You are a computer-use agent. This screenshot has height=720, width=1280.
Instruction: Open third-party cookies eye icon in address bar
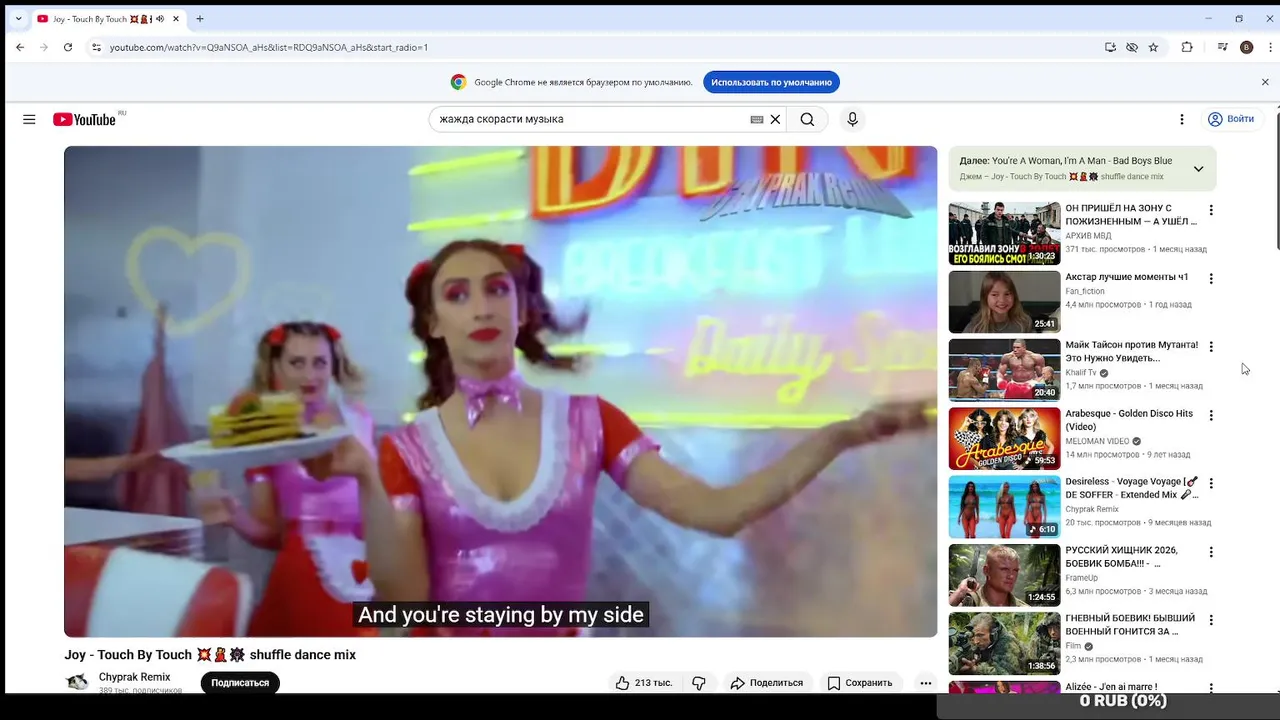tap(1132, 47)
